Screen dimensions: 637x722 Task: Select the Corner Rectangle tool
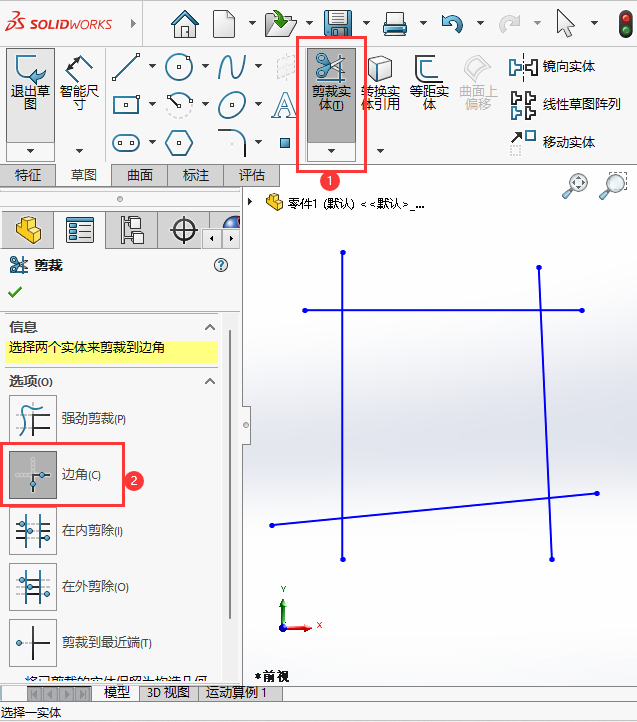point(126,105)
